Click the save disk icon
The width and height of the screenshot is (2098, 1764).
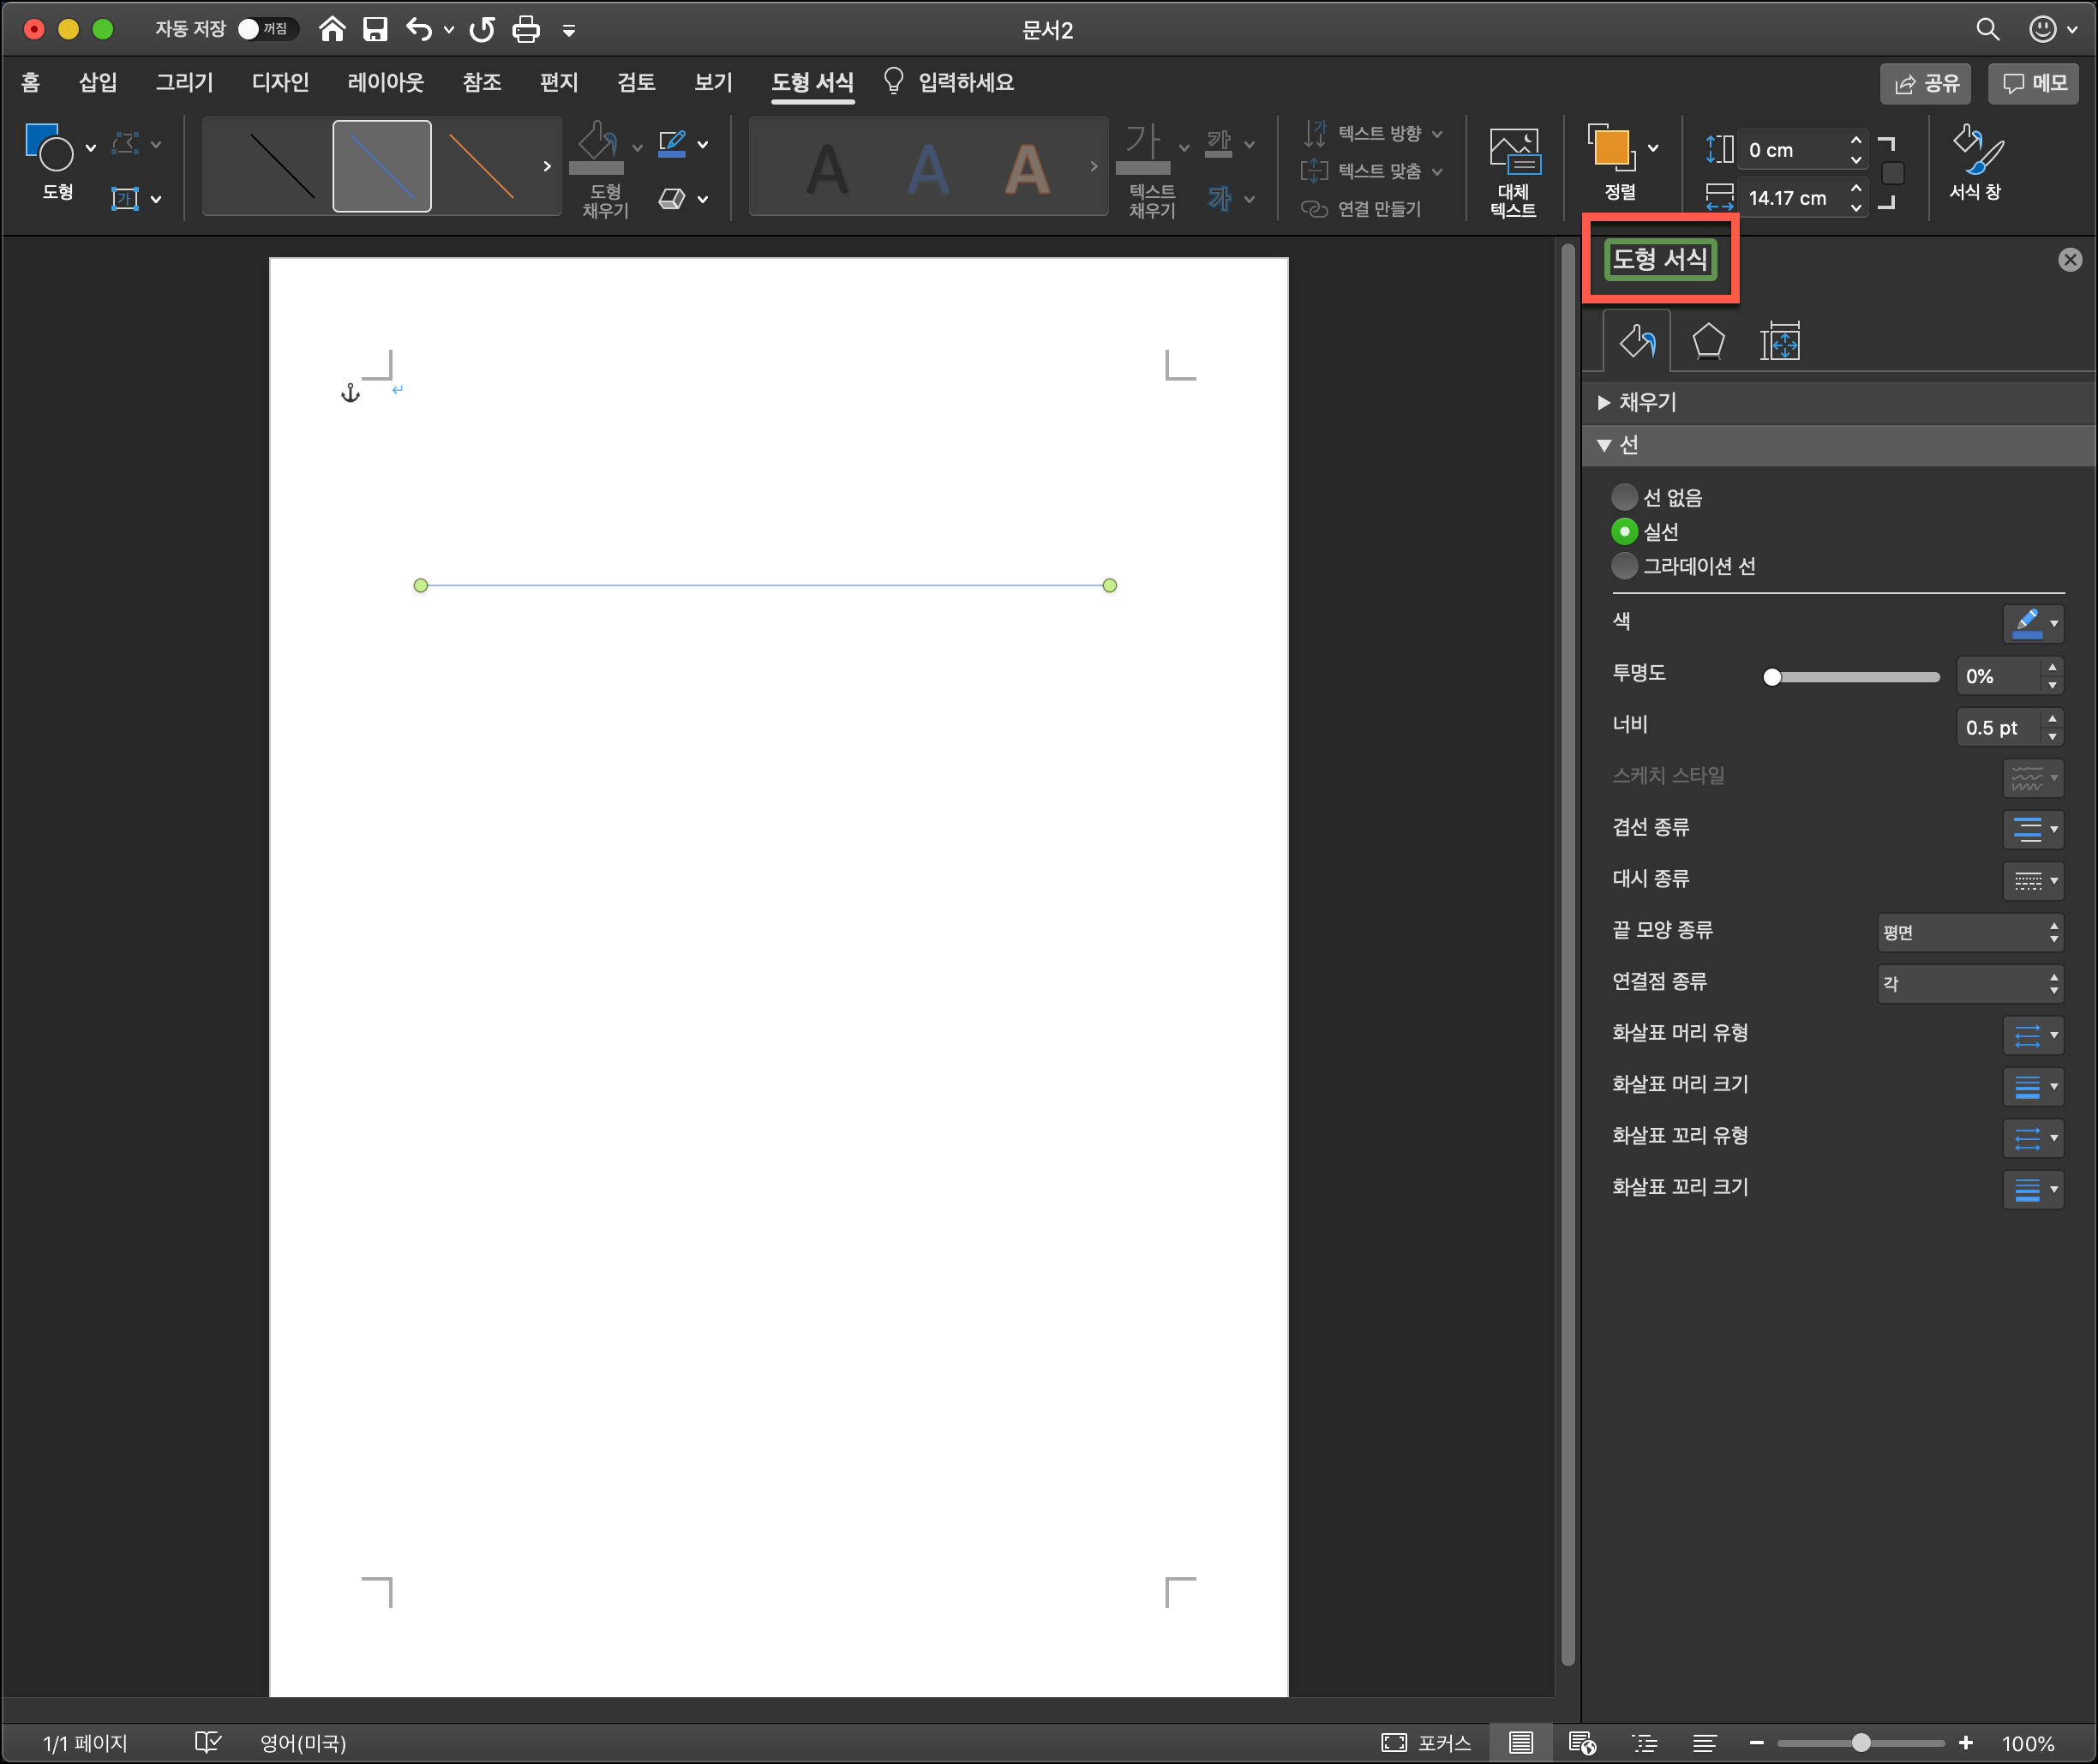pos(375,30)
